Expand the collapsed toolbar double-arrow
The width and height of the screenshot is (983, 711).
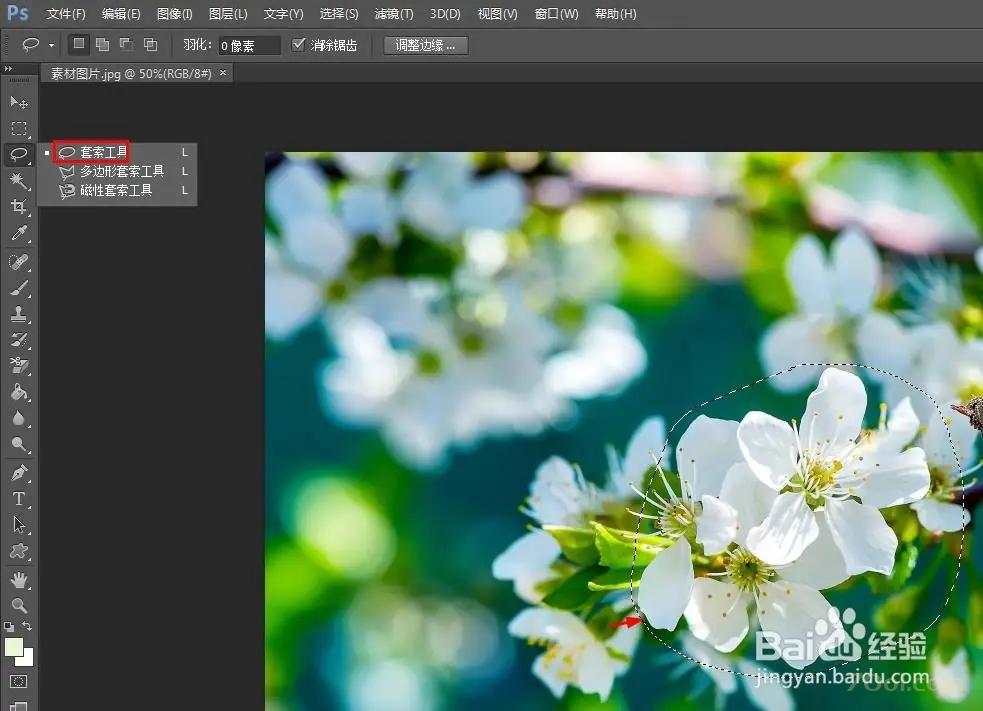(8, 68)
